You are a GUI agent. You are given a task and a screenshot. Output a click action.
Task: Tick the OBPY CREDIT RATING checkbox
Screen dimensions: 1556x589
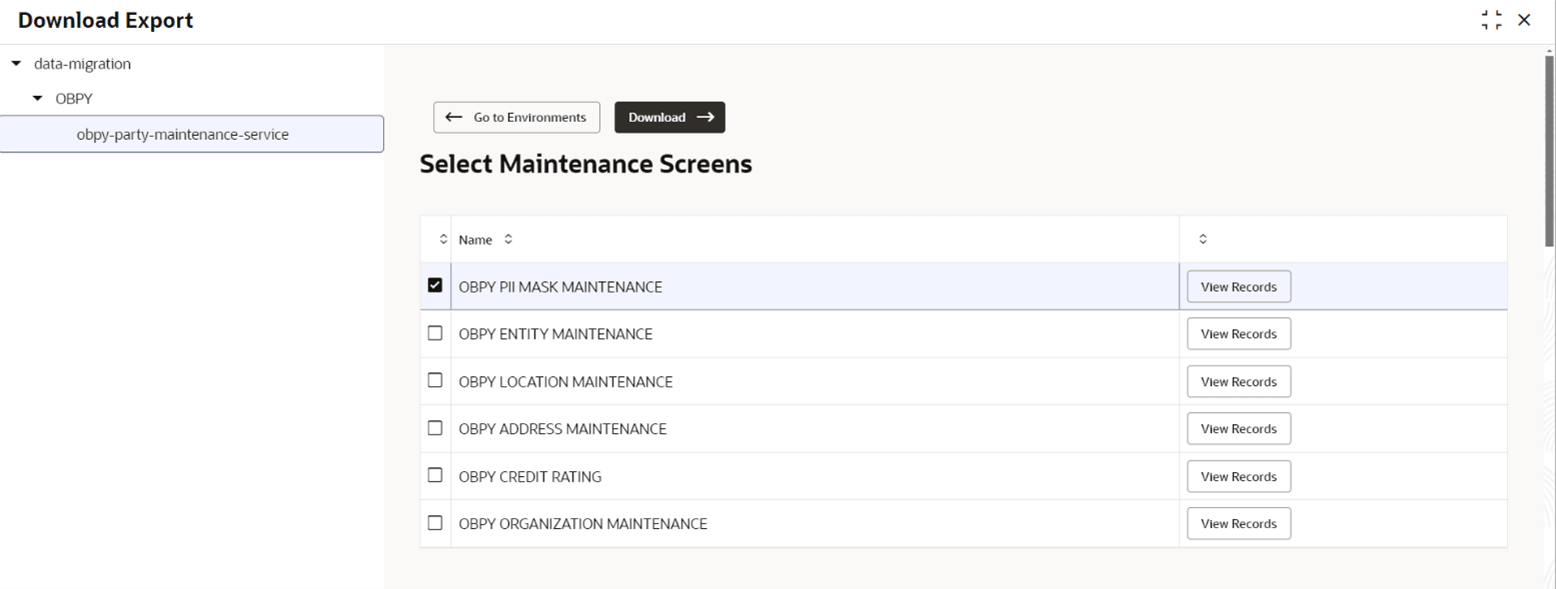pos(435,475)
